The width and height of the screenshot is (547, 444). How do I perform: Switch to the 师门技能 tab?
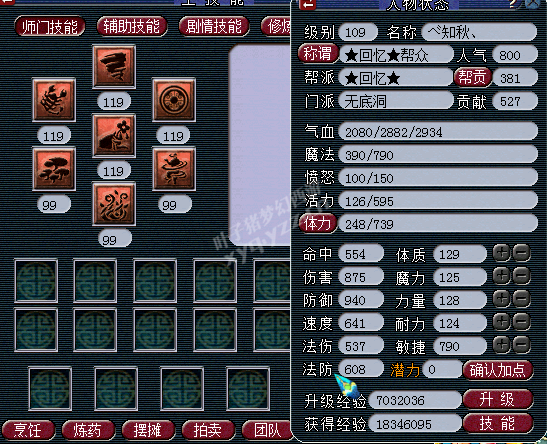[50, 27]
